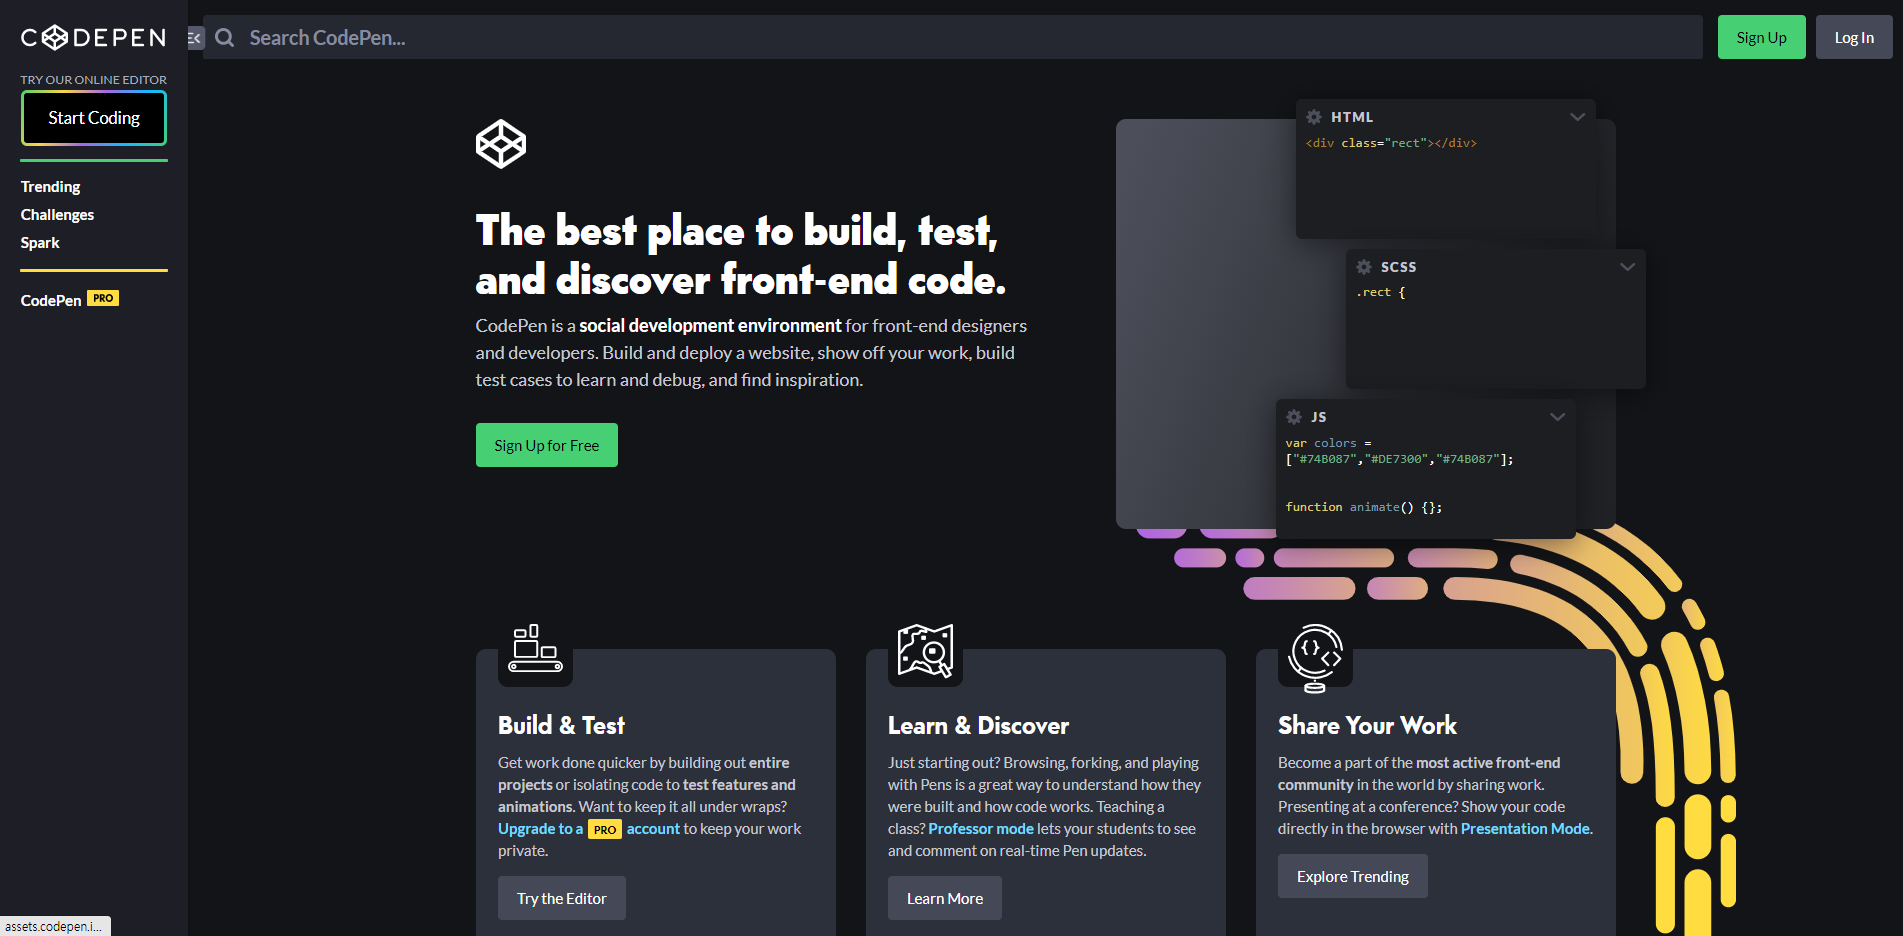
Task: Open the JS panel settings gear
Action: pyautogui.click(x=1294, y=417)
